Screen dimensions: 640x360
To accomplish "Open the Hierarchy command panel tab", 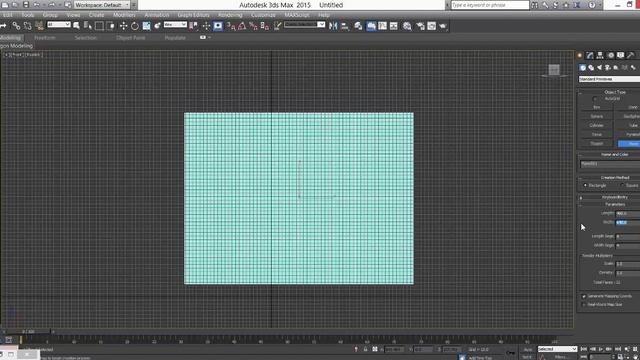I will coord(600,55).
